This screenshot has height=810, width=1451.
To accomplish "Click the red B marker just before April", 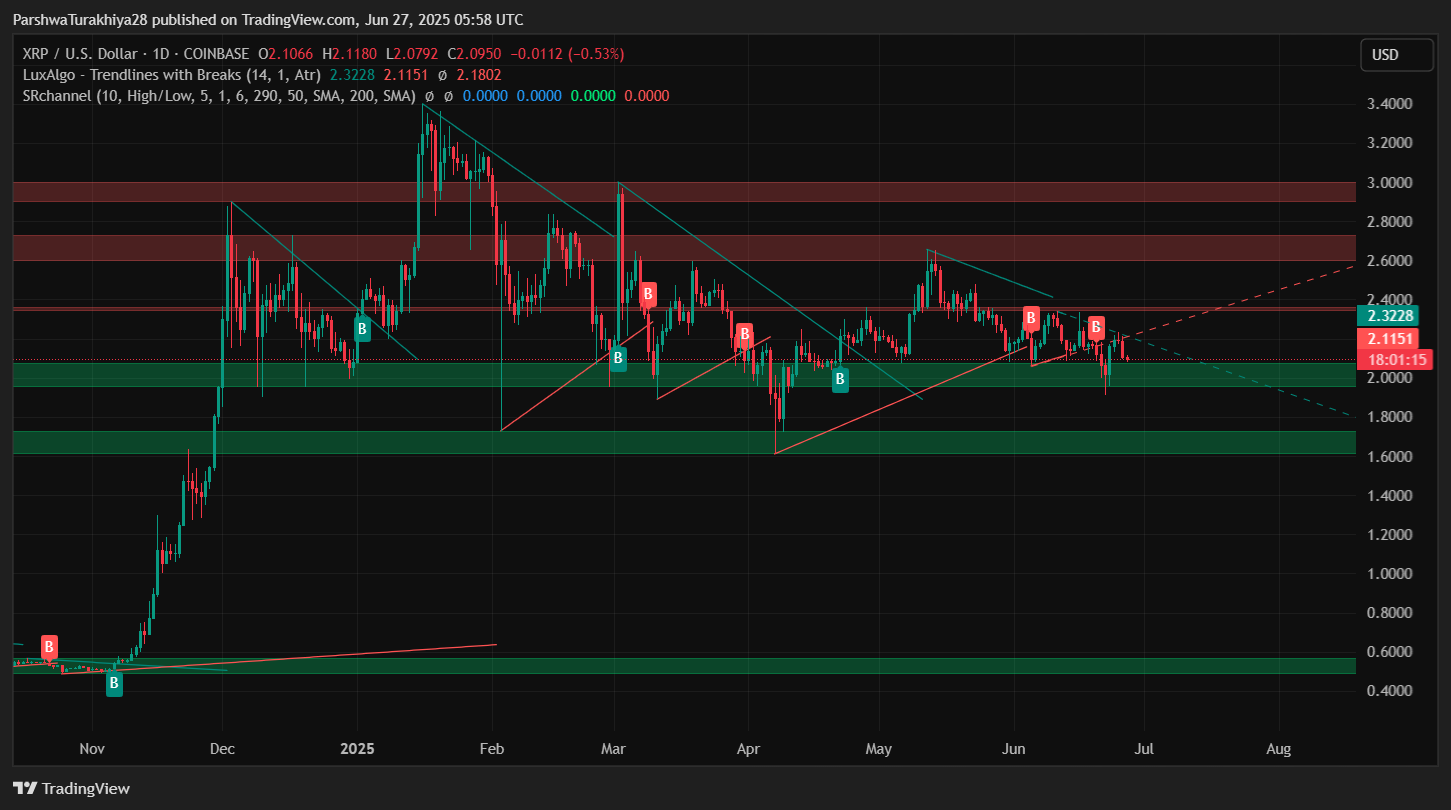I will 744,333.
